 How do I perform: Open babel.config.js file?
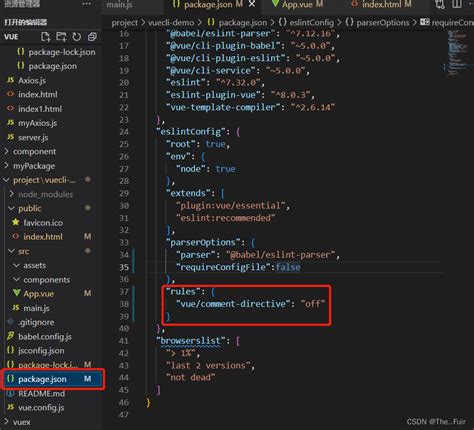45,337
